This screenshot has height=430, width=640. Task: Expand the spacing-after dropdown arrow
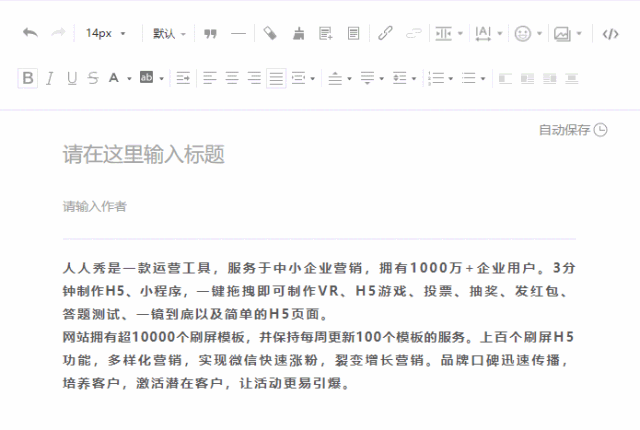coord(382,79)
